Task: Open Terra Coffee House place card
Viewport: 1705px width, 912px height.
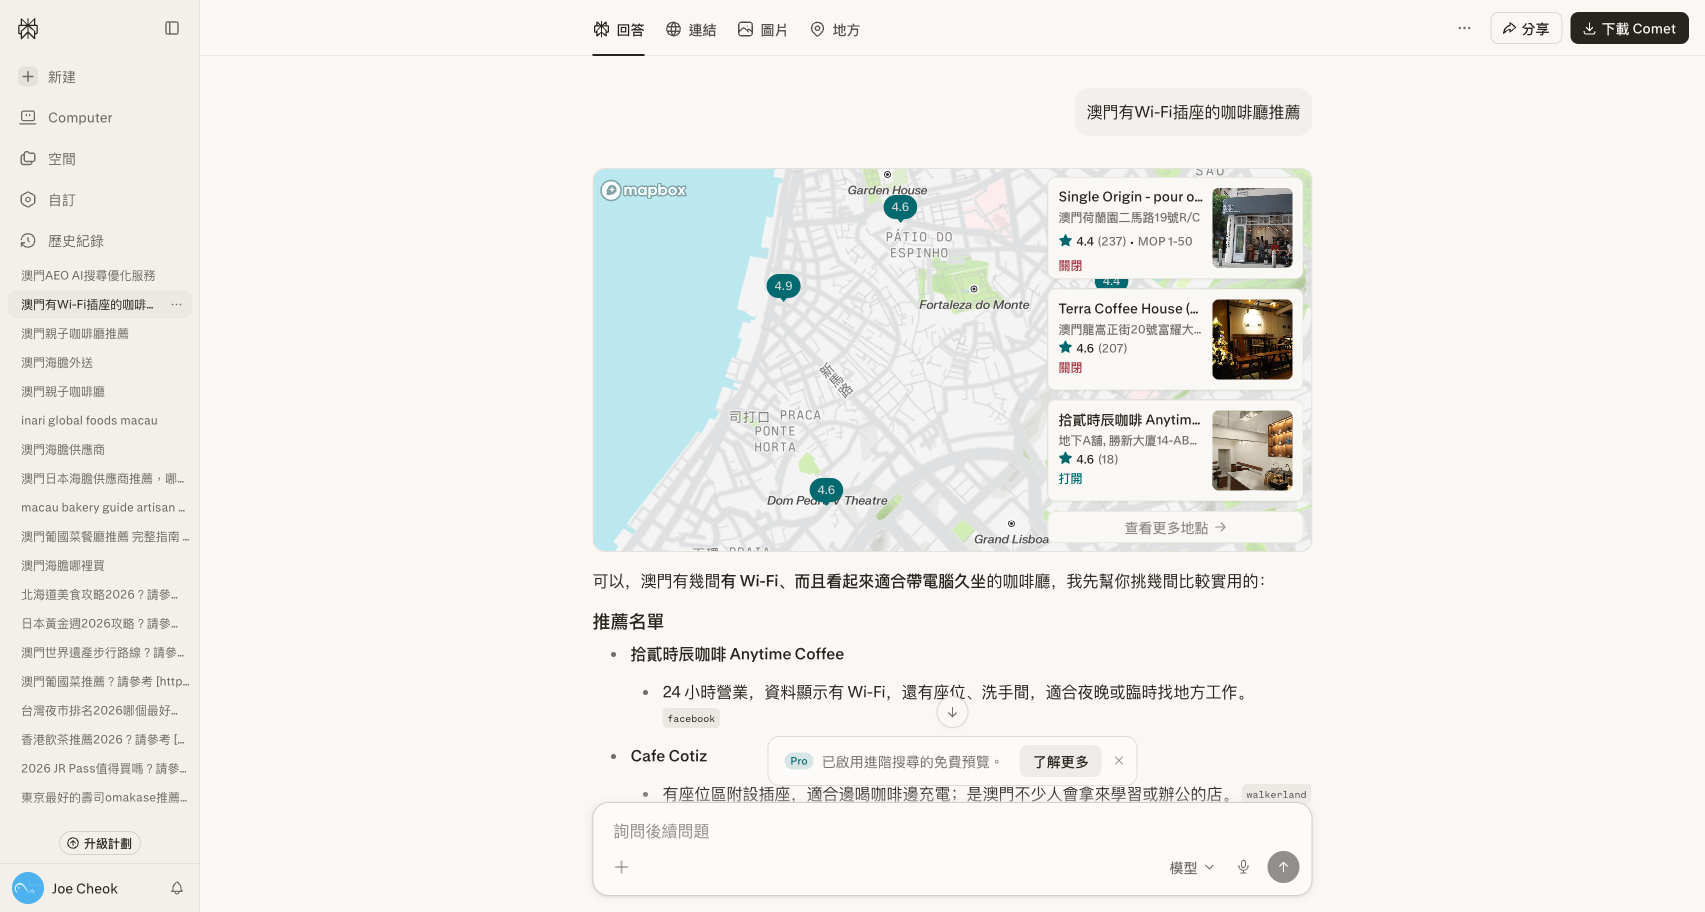Action: [1175, 339]
